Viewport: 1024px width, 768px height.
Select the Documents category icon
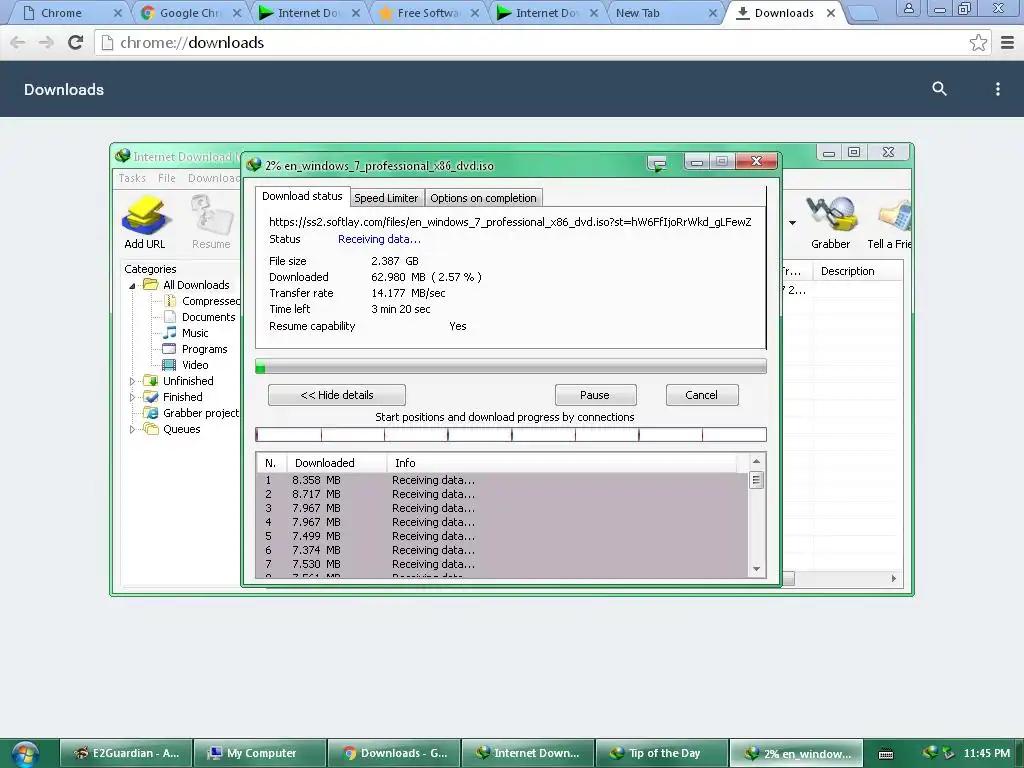170,317
